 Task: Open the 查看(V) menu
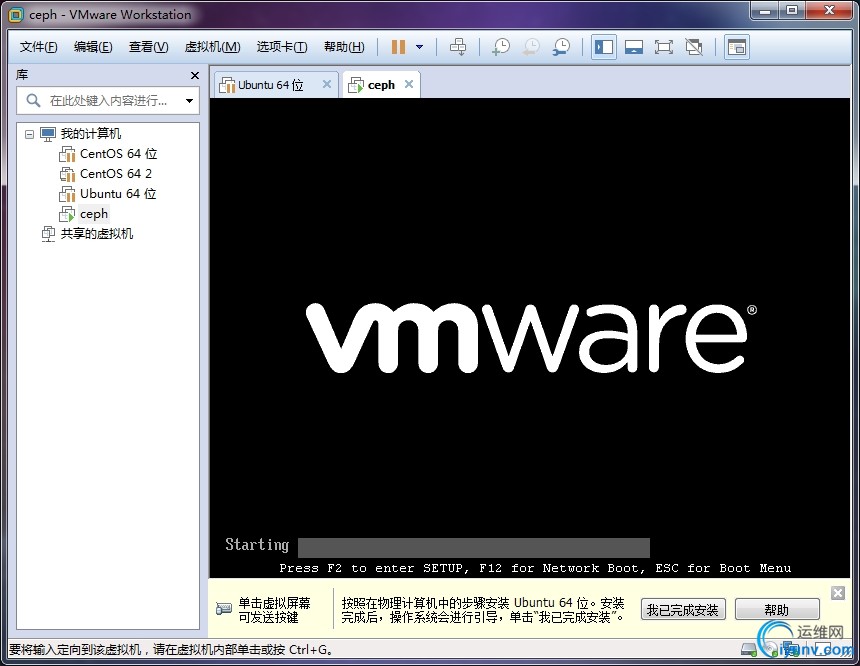tap(149, 47)
